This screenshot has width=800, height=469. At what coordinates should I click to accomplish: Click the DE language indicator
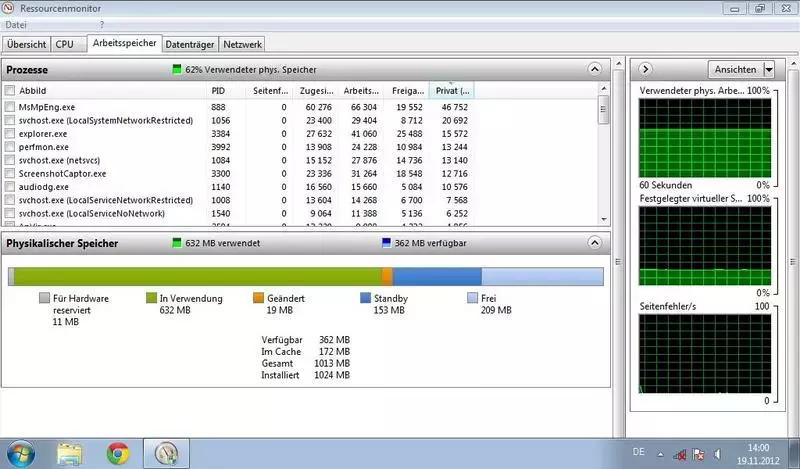[x=638, y=452]
